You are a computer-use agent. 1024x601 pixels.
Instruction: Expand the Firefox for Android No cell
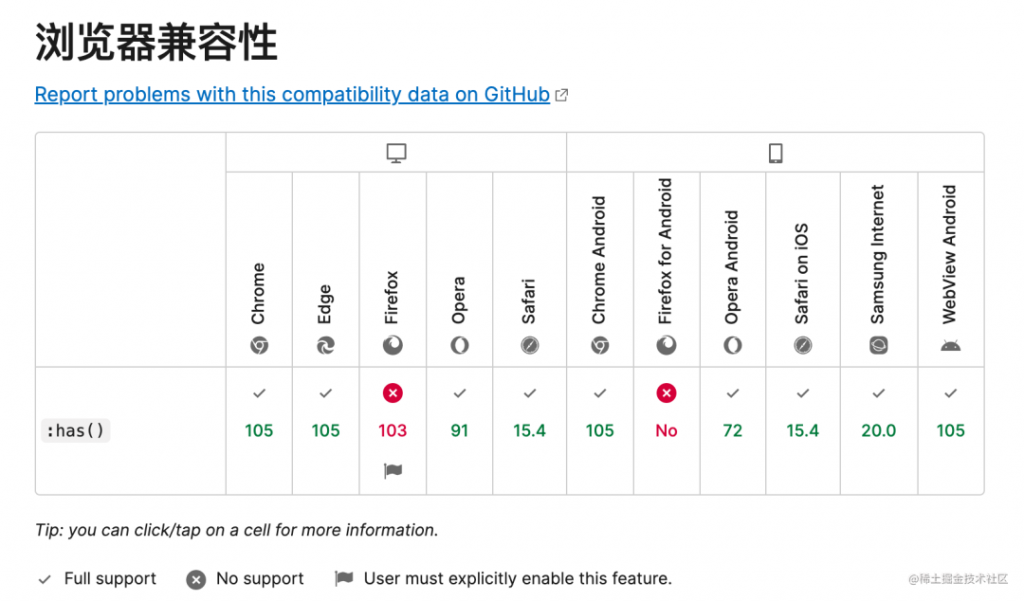coord(666,430)
